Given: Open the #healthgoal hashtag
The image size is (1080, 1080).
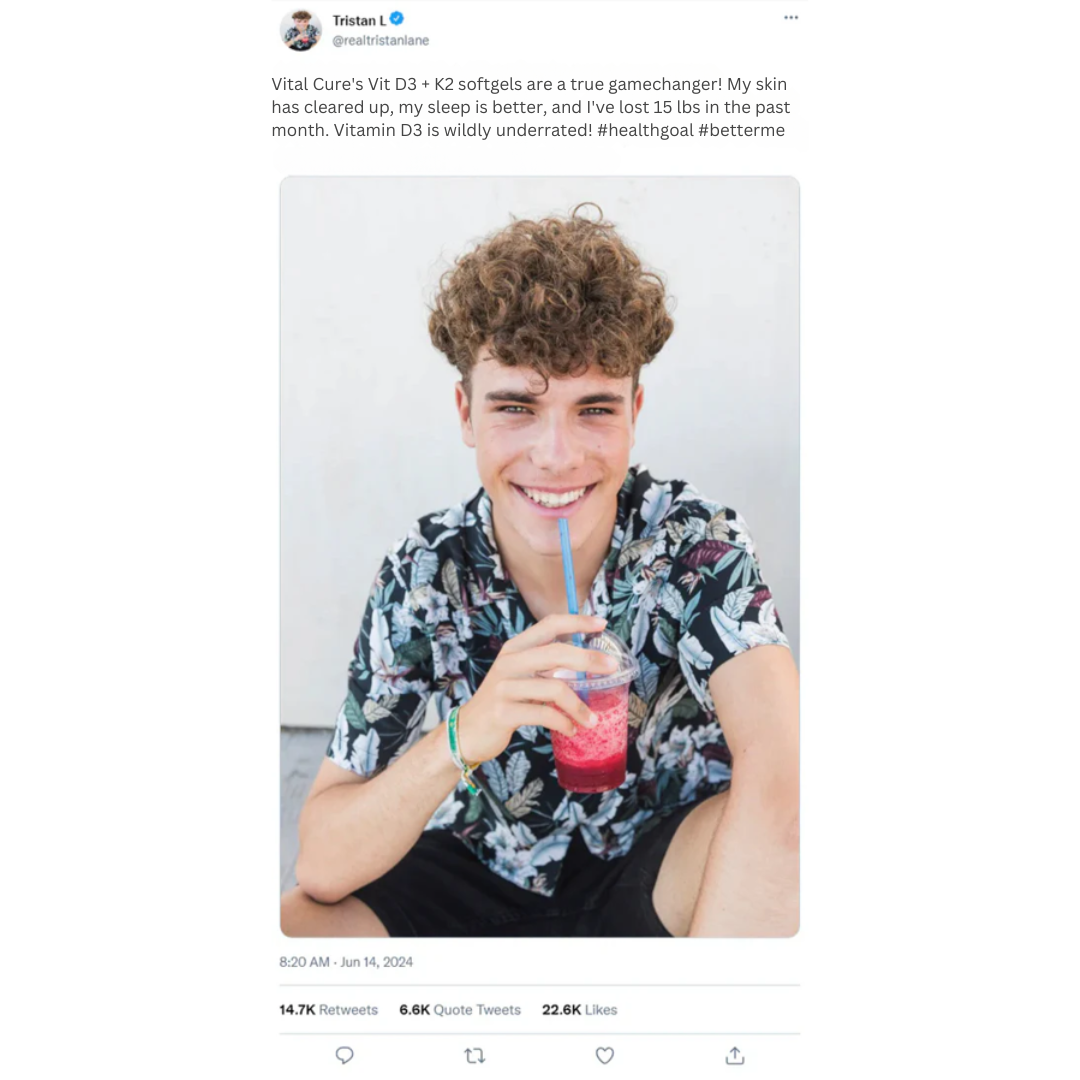Looking at the screenshot, I should [645, 130].
